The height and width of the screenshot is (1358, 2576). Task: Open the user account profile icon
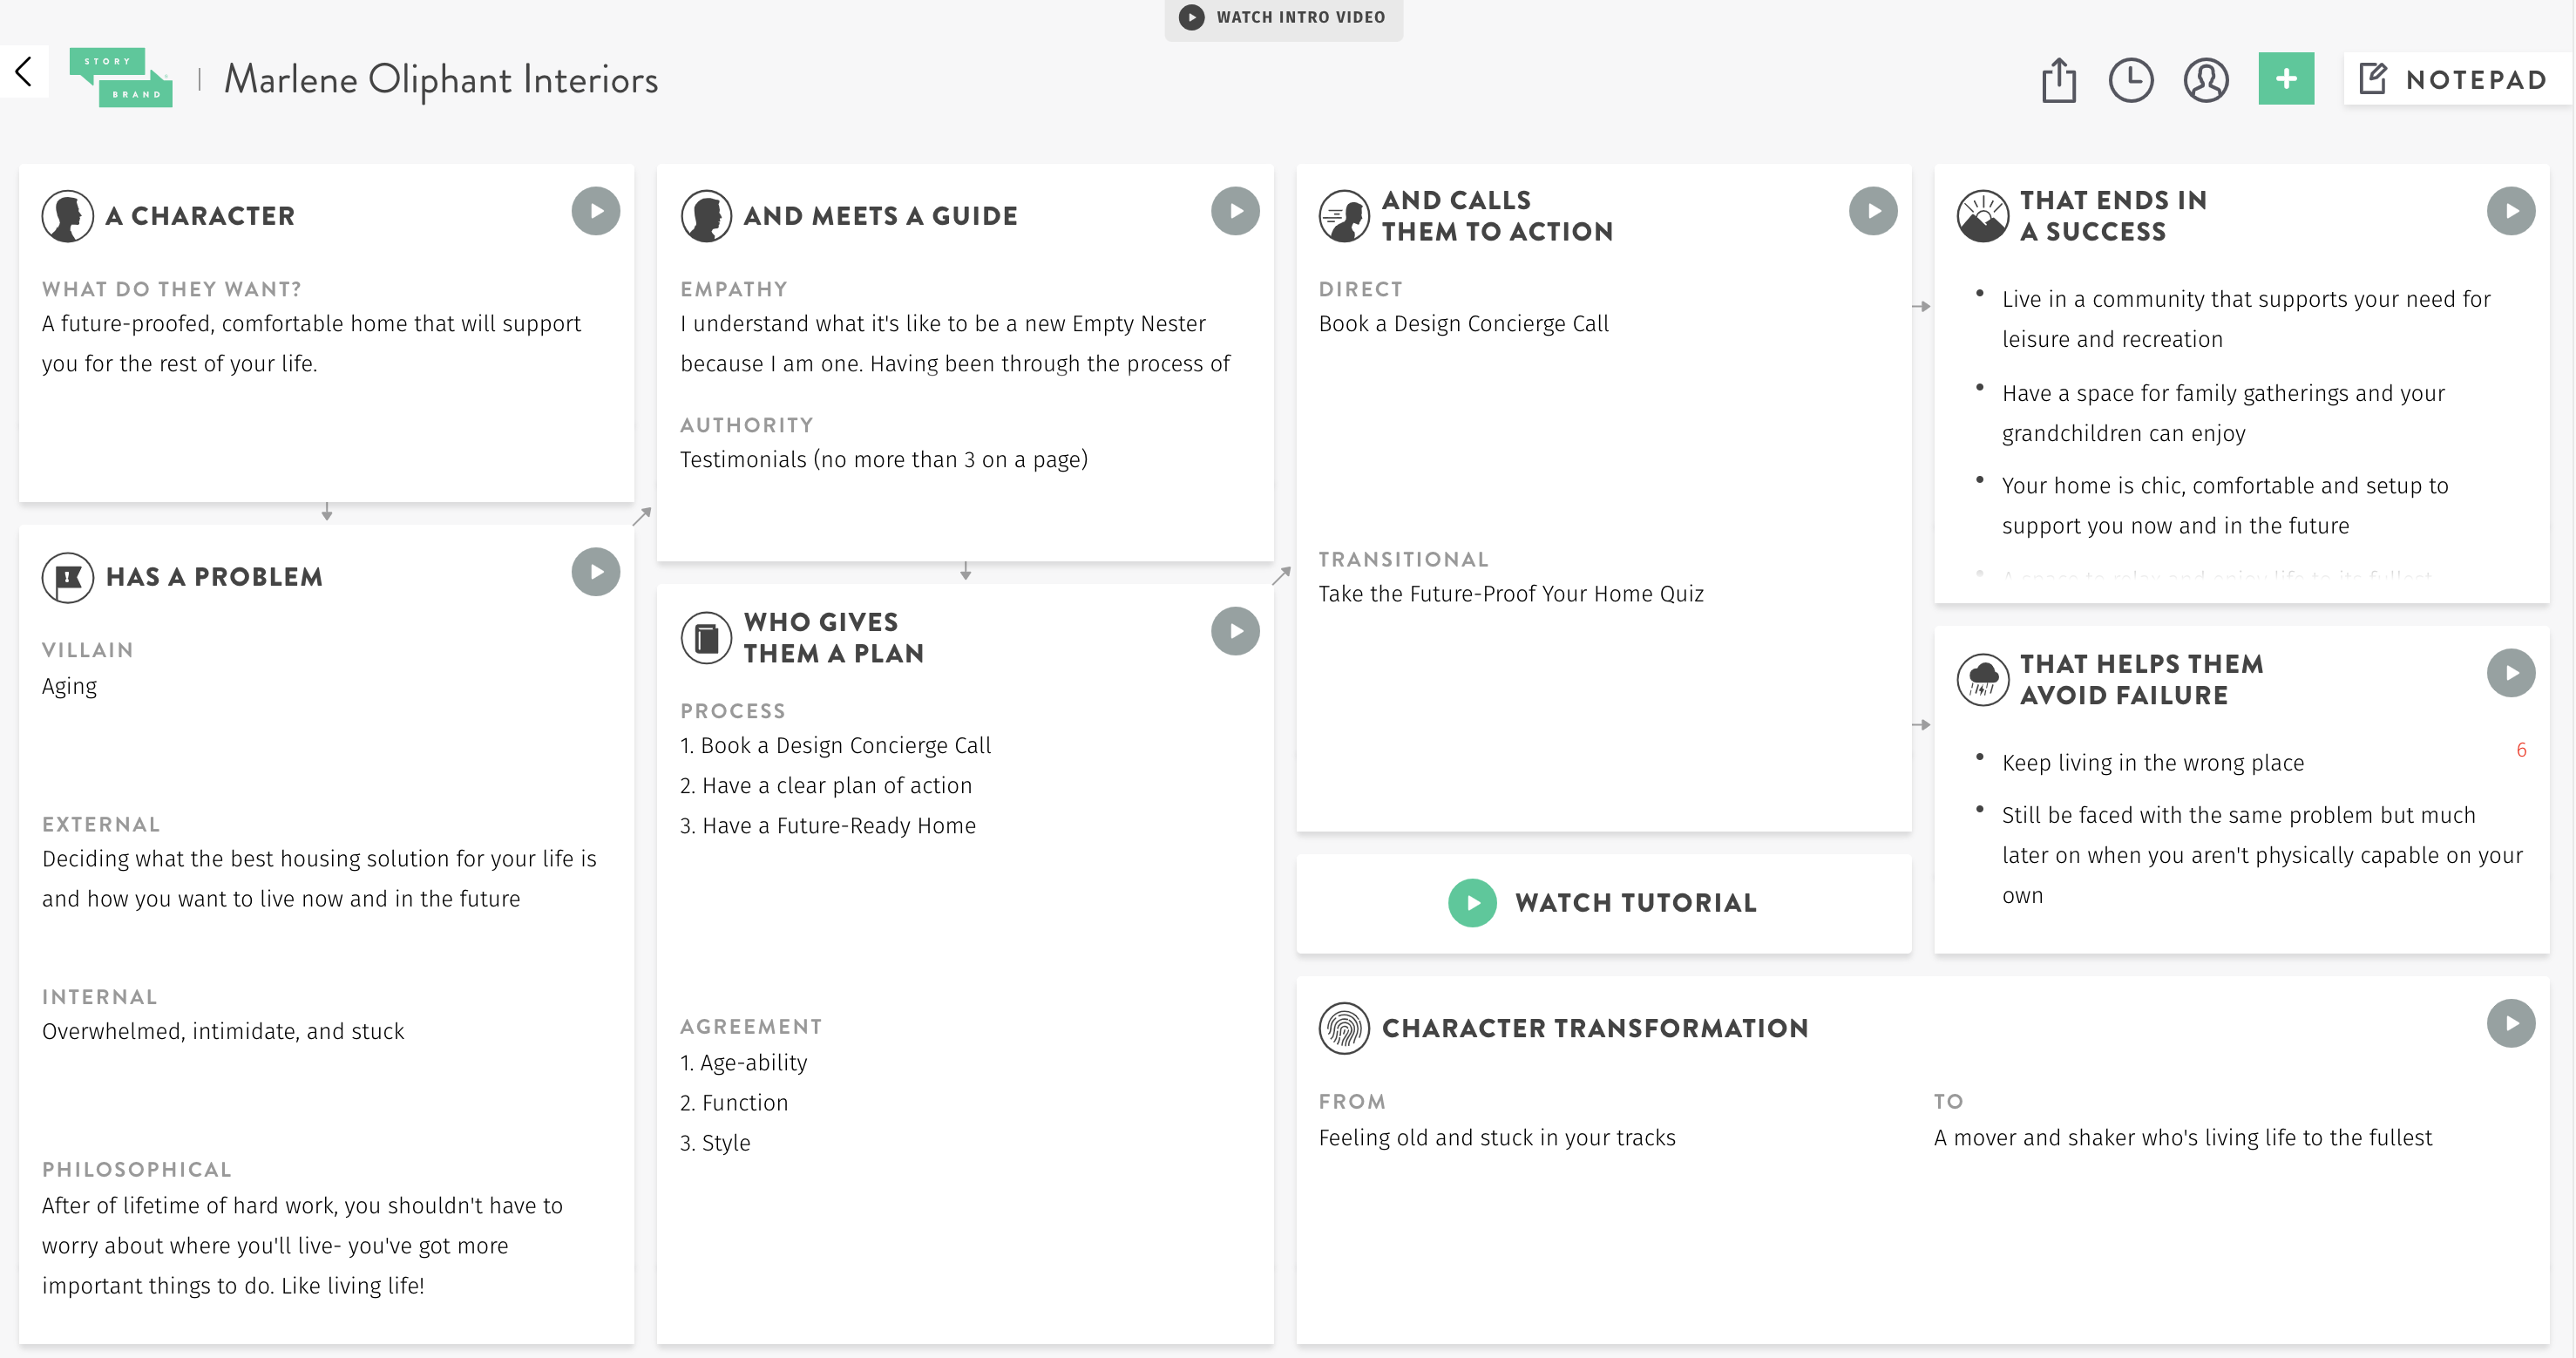tap(2206, 80)
